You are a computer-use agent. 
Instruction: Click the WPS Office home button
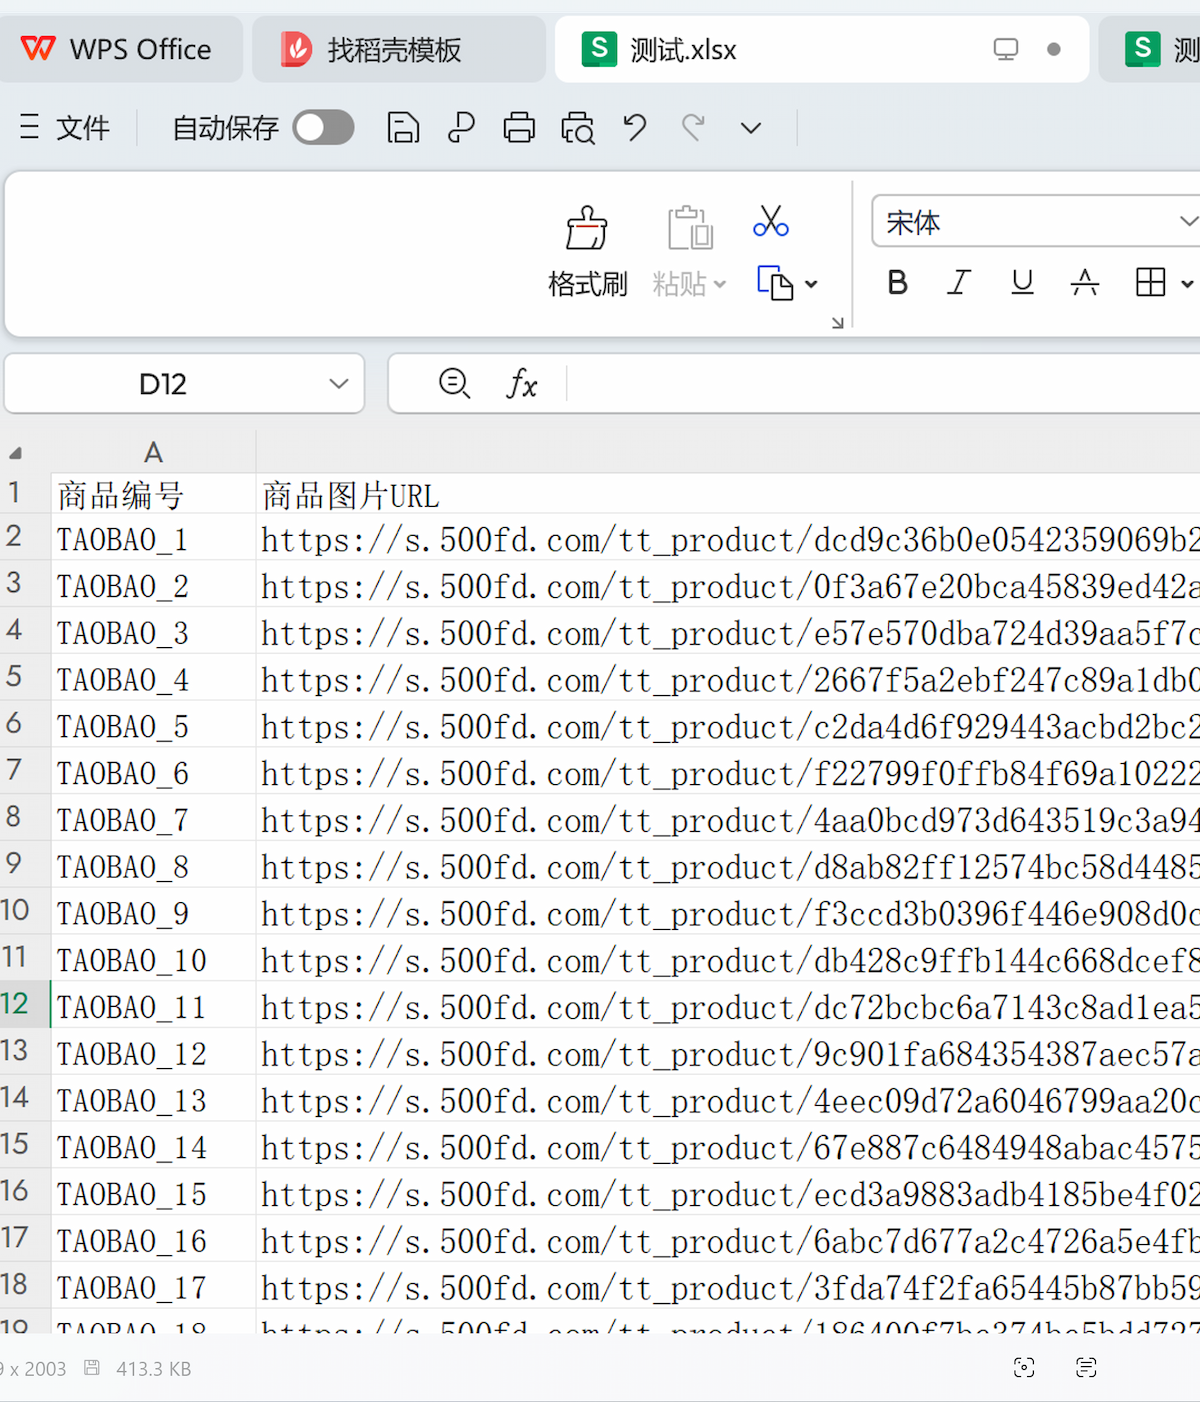pos(122,48)
